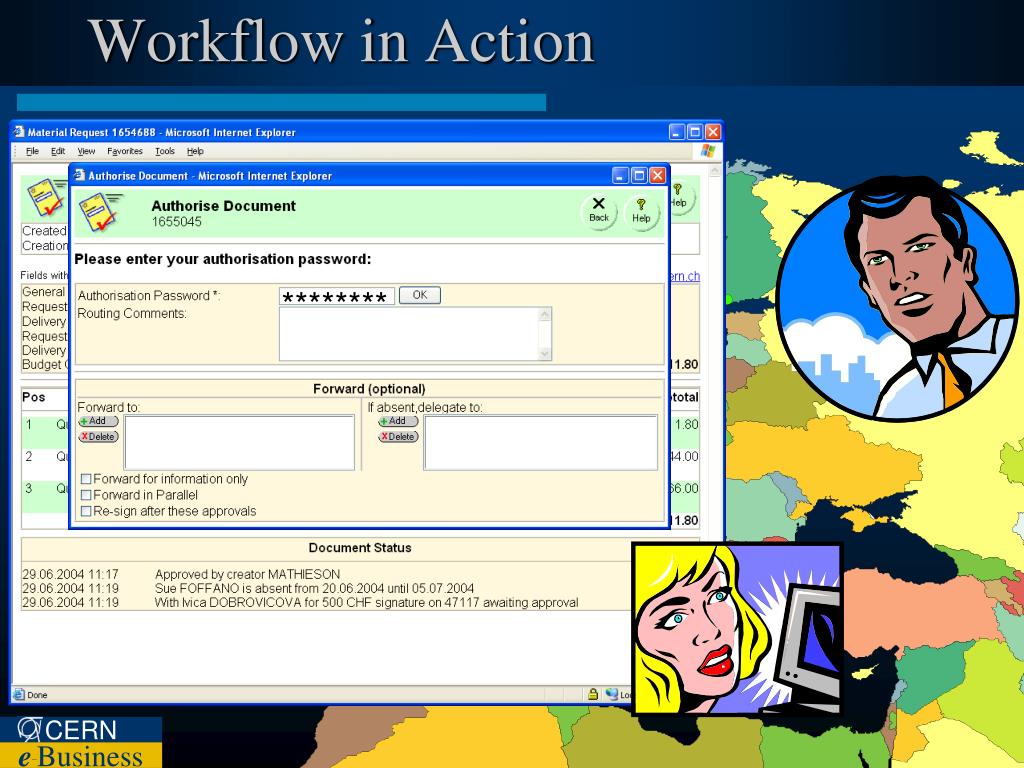This screenshot has height=768, width=1024.
Task: Click the CERN e-Business logo
Action: (80, 743)
